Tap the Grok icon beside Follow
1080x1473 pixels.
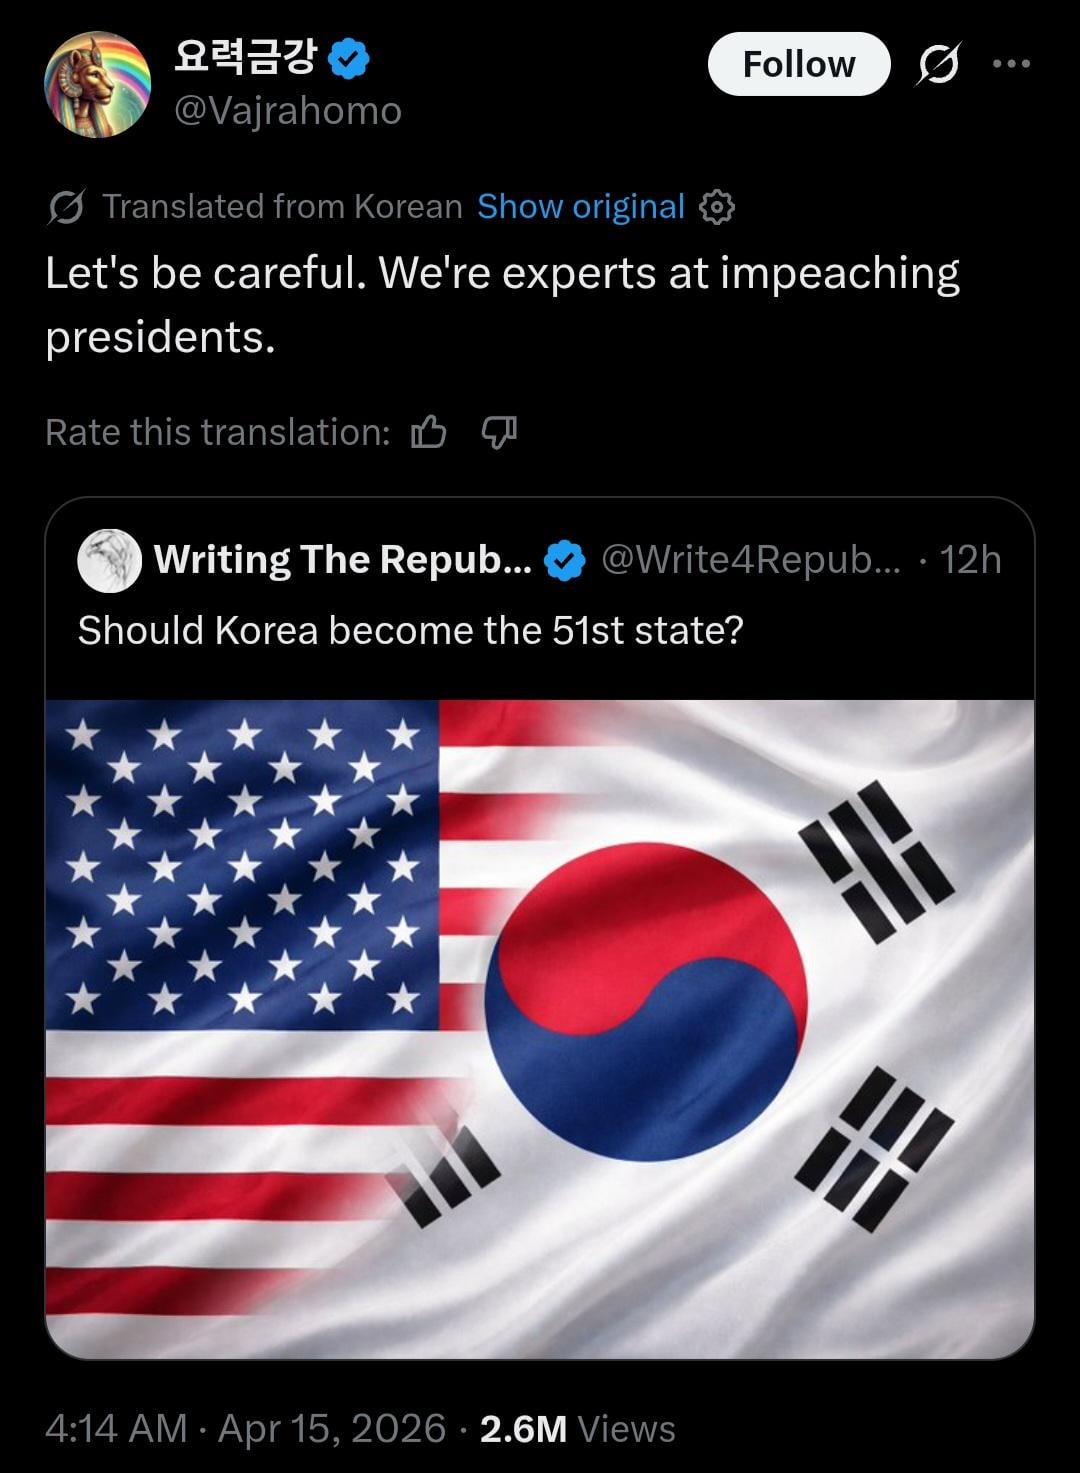[x=939, y=64]
